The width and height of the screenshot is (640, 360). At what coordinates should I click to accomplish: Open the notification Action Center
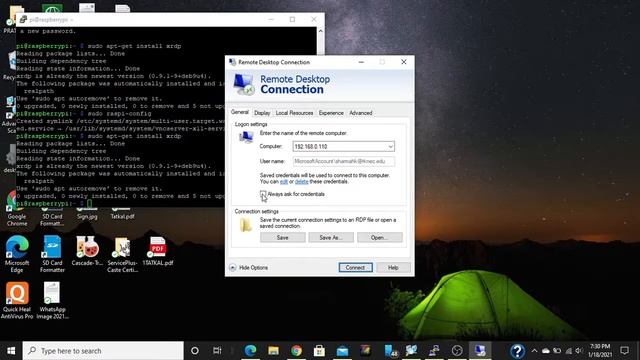(624, 351)
